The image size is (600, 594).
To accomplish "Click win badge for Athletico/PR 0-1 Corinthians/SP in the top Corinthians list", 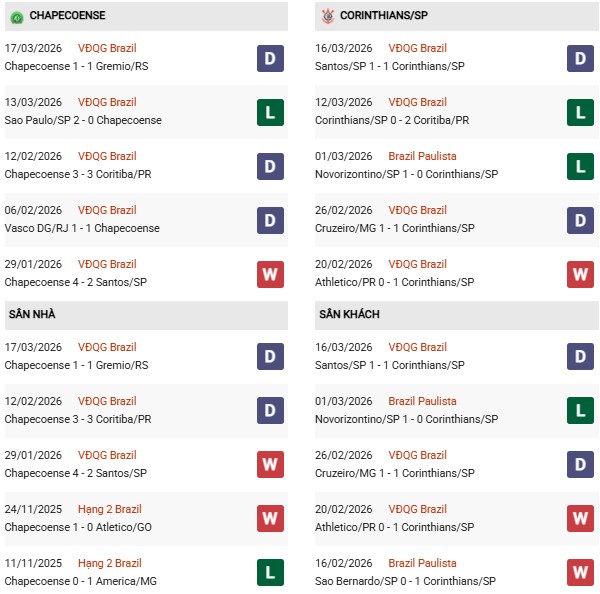I will point(580,274).
